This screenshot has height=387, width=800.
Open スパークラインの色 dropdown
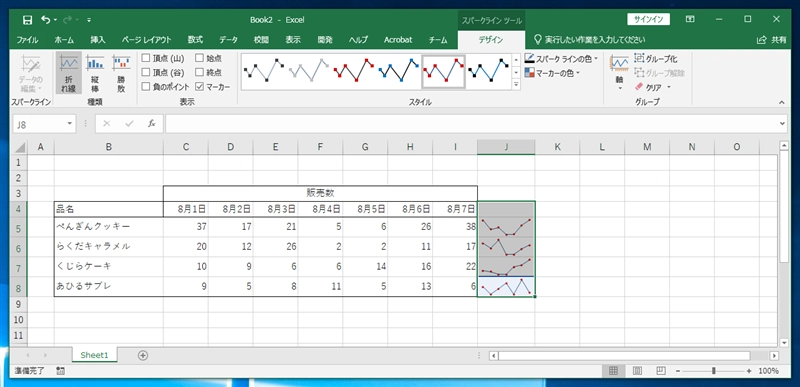pos(561,59)
